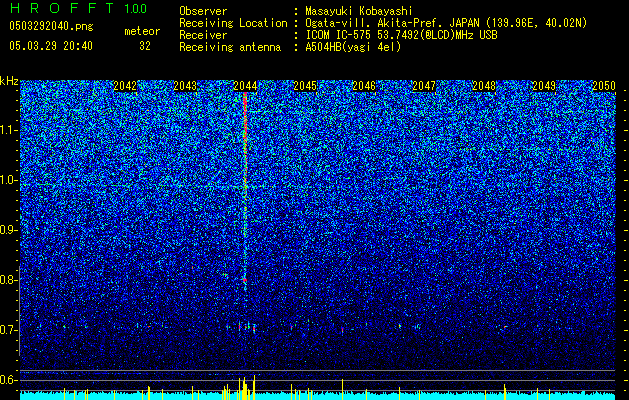629x400 pixels.
Task: Click receiver ICOM IC-575 53.7492 MHz text
Action: tap(401, 35)
